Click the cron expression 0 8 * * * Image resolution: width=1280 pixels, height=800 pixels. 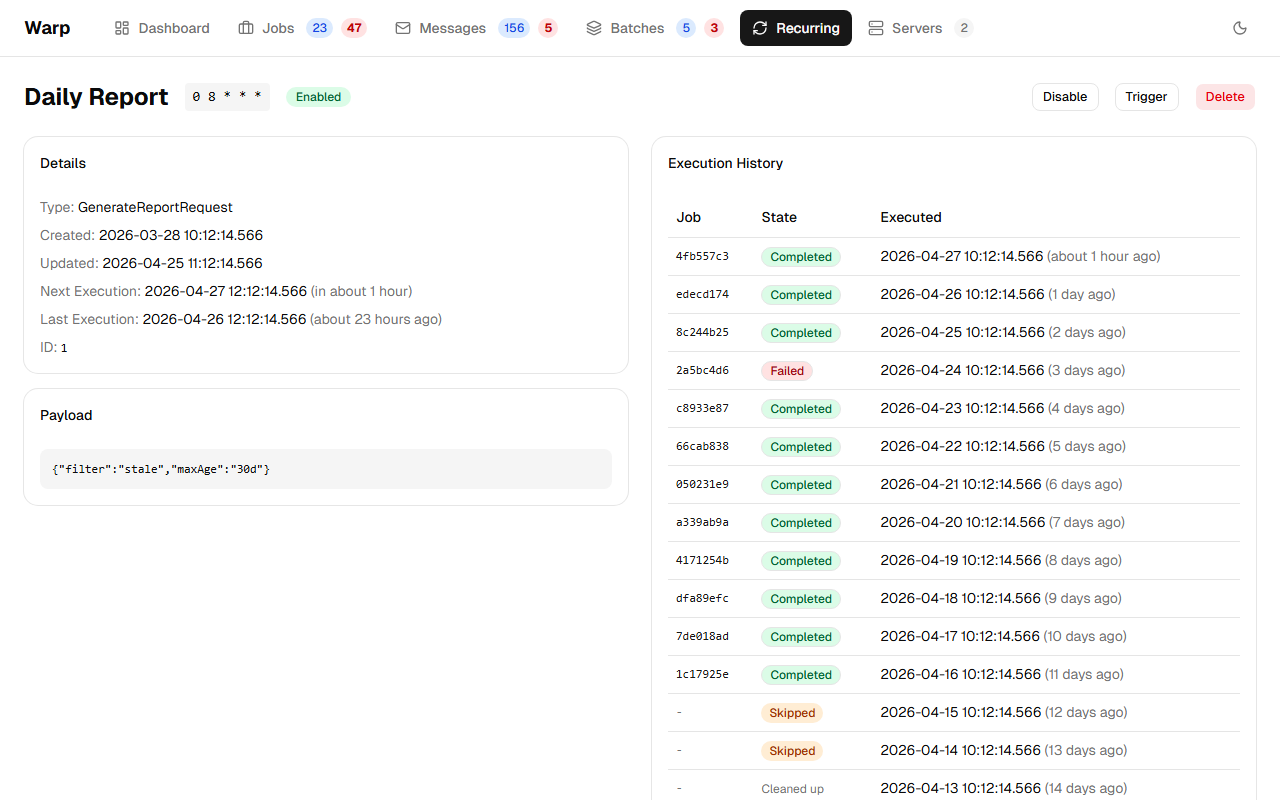(x=227, y=97)
